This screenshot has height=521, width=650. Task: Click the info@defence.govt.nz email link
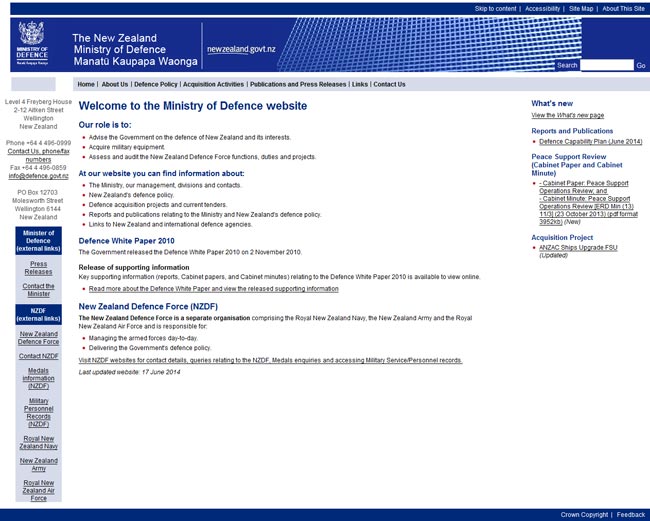[x=39, y=176]
